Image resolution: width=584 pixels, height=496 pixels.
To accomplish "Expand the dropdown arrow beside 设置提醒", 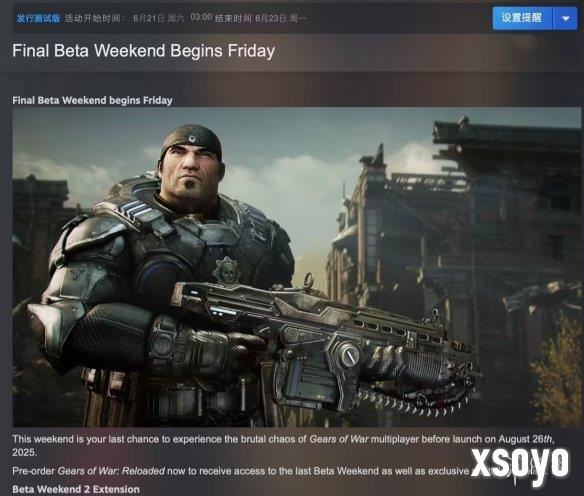I will [x=565, y=18].
